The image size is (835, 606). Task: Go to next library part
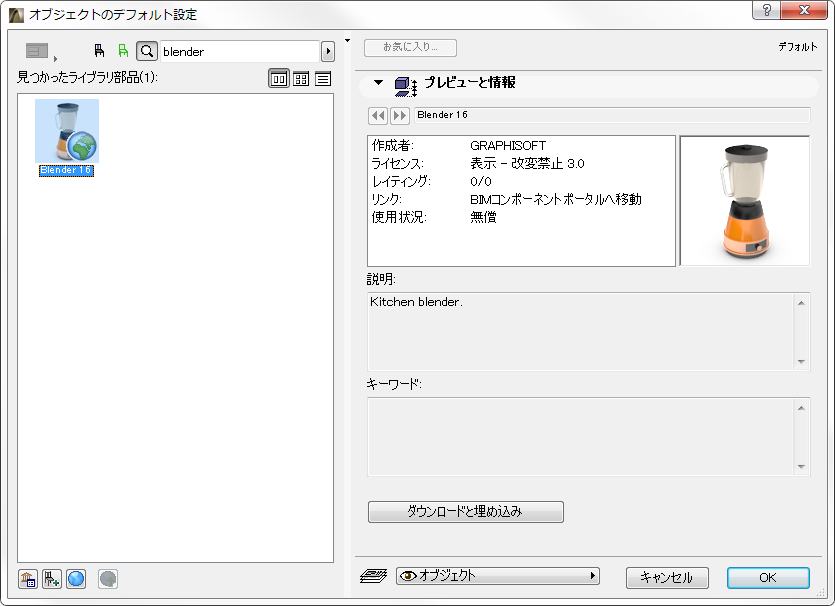[x=400, y=116]
